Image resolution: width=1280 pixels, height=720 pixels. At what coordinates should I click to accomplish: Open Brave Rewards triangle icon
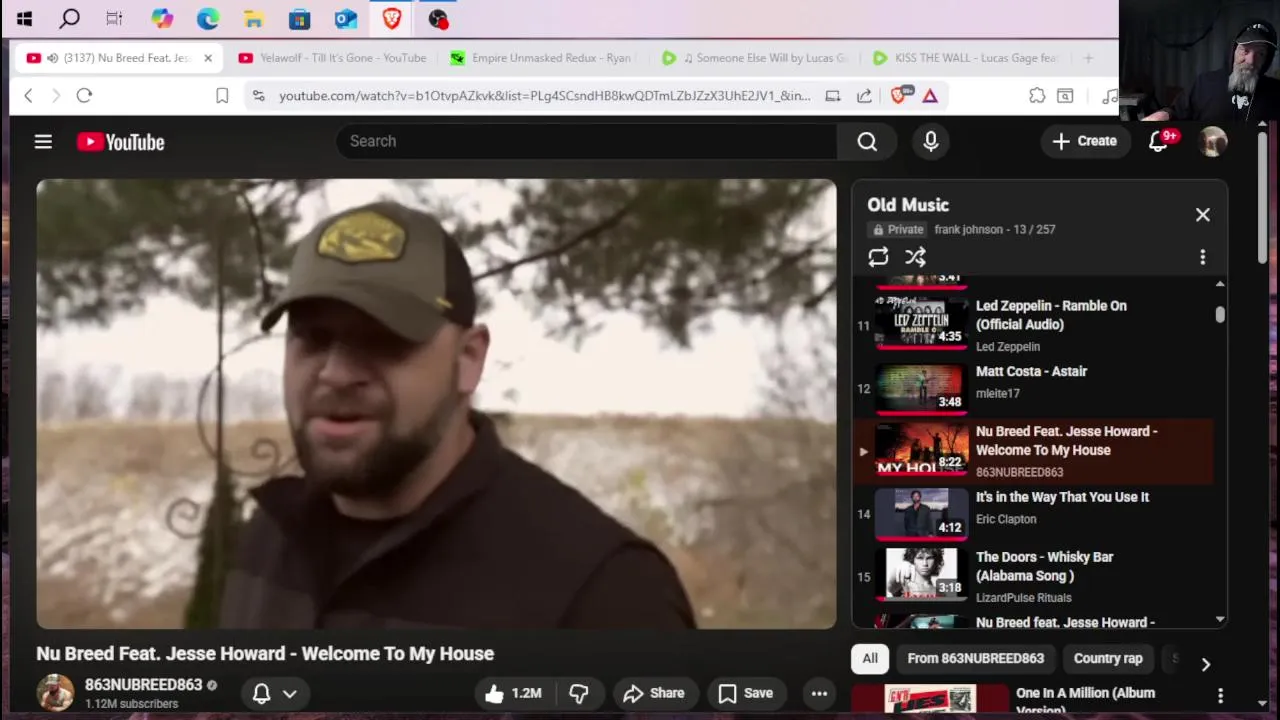[930, 95]
